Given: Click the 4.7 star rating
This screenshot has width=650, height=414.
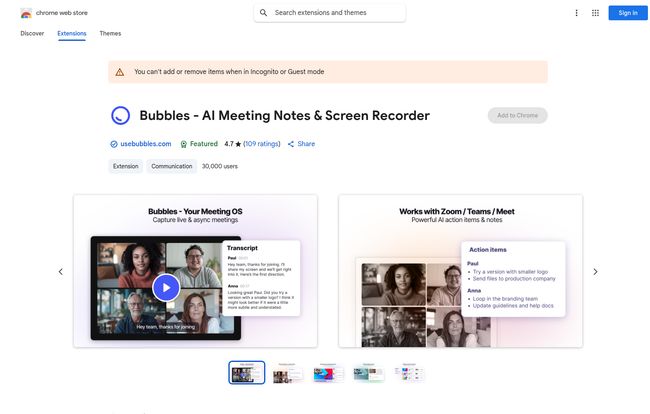Looking at the screenshot, I should click(x=233, y=144).
